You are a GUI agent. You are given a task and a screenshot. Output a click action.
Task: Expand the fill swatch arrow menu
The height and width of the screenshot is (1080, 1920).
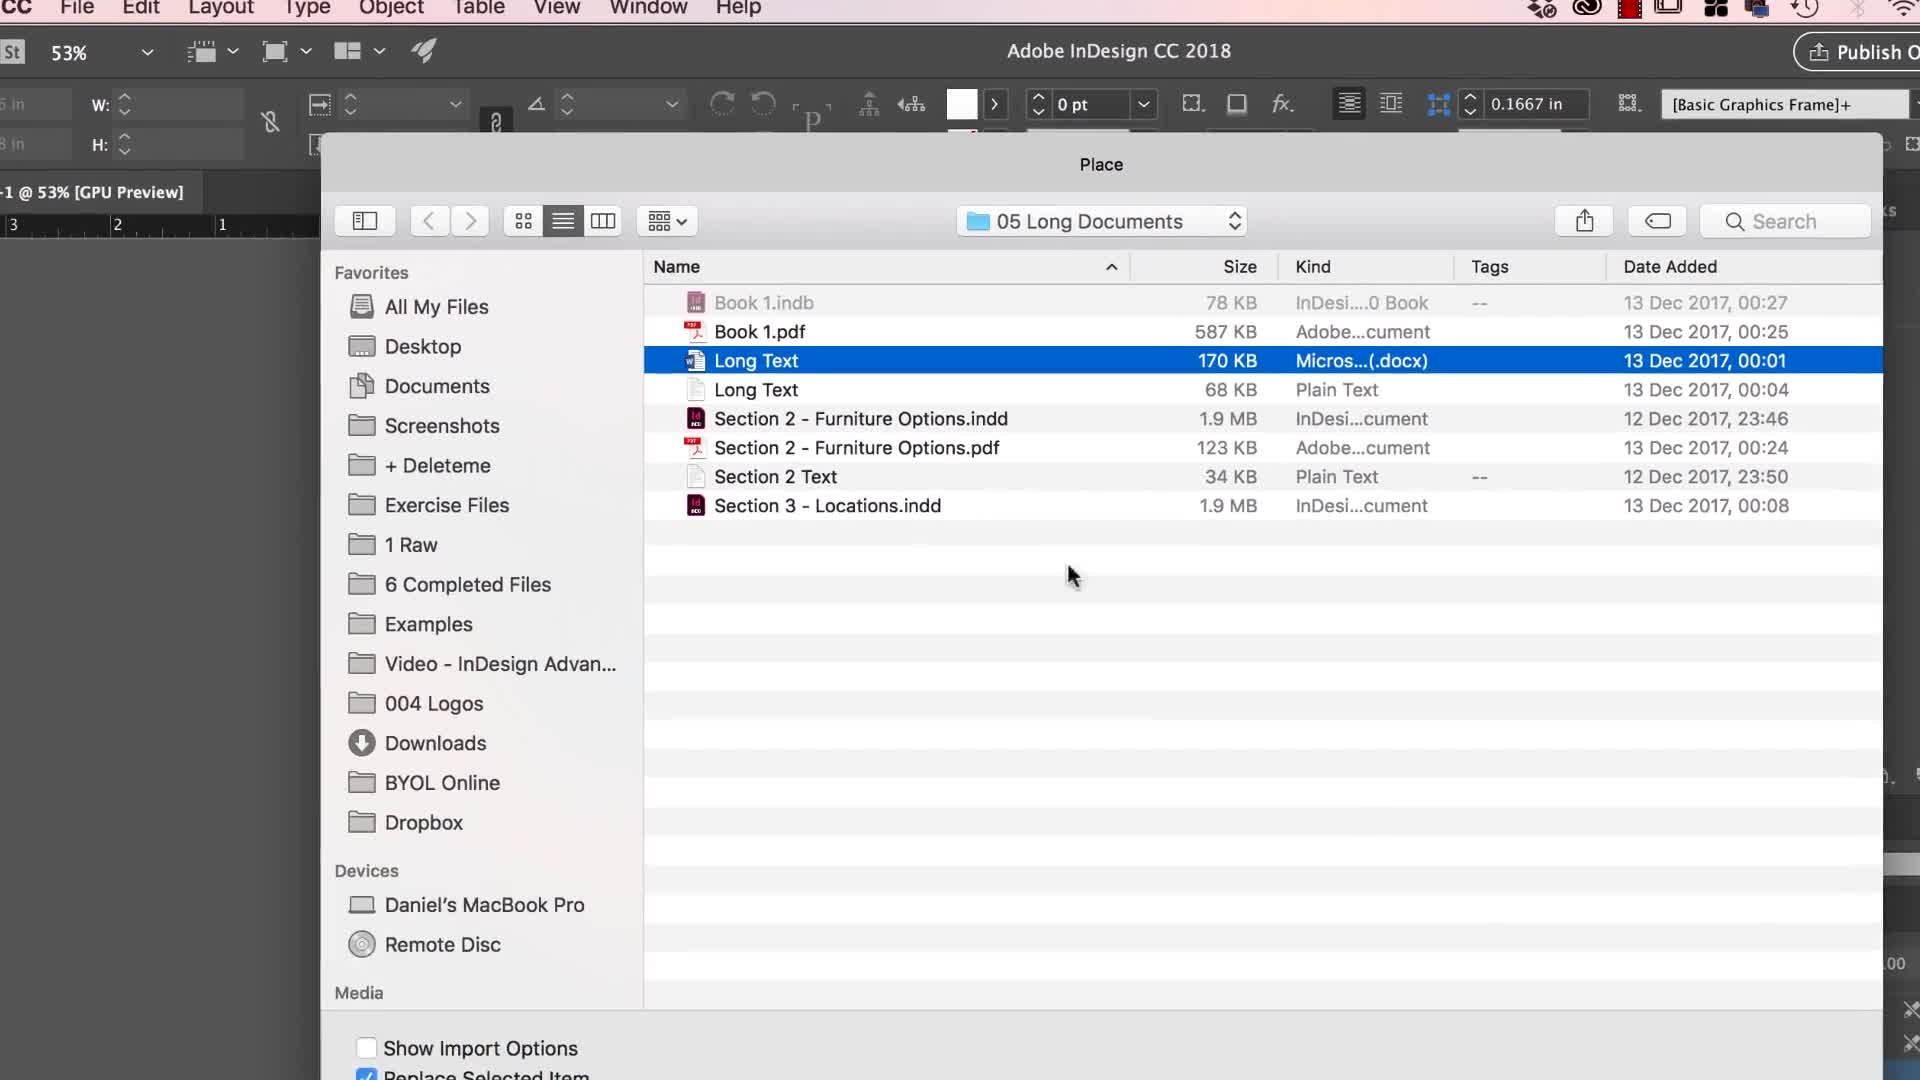pyautogui.click(x=994, y=104)
